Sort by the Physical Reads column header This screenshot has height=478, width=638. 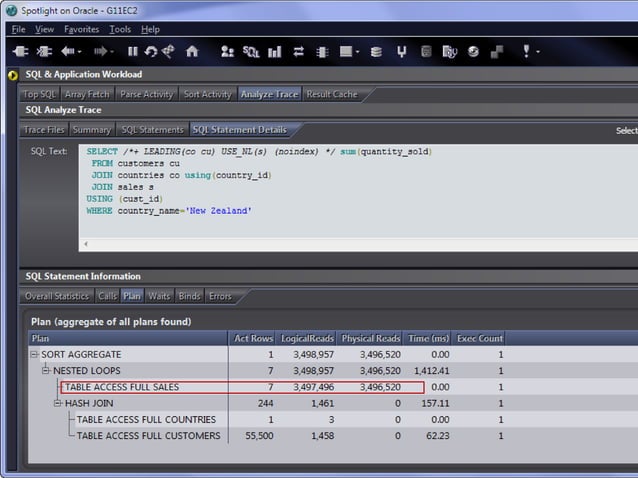(371, 339)
